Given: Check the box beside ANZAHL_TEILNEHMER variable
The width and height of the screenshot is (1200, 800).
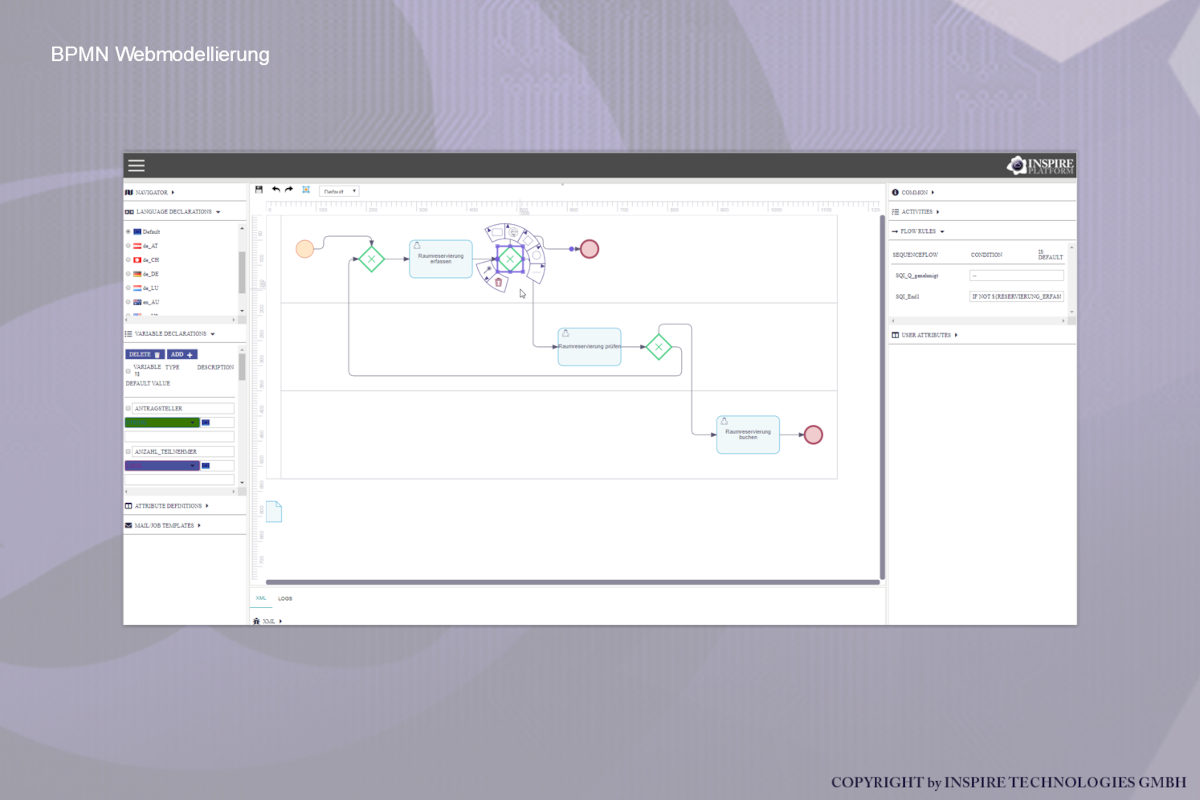Looking at the screenshot, I should (128, 451).
